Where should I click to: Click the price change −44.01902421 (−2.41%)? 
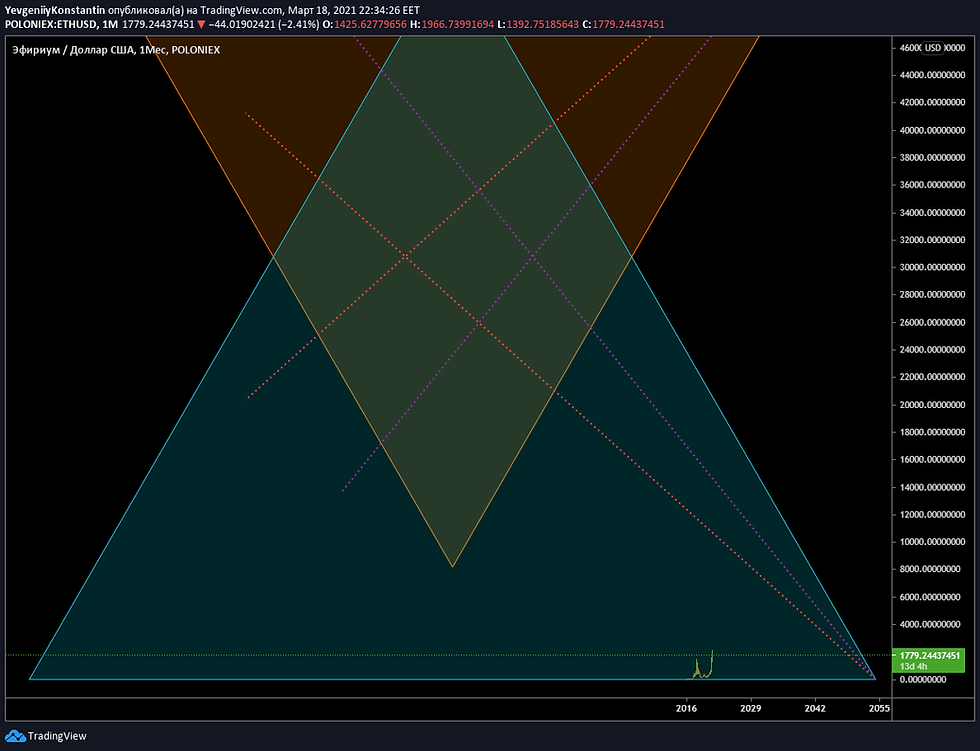(x=264, y=24)
